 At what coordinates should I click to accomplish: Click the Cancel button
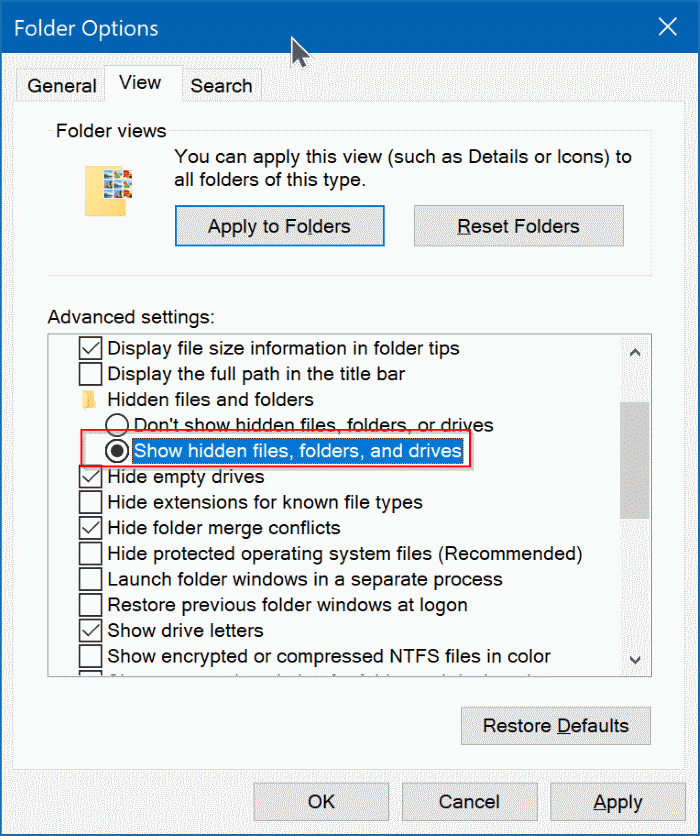(x=469, y=801)
